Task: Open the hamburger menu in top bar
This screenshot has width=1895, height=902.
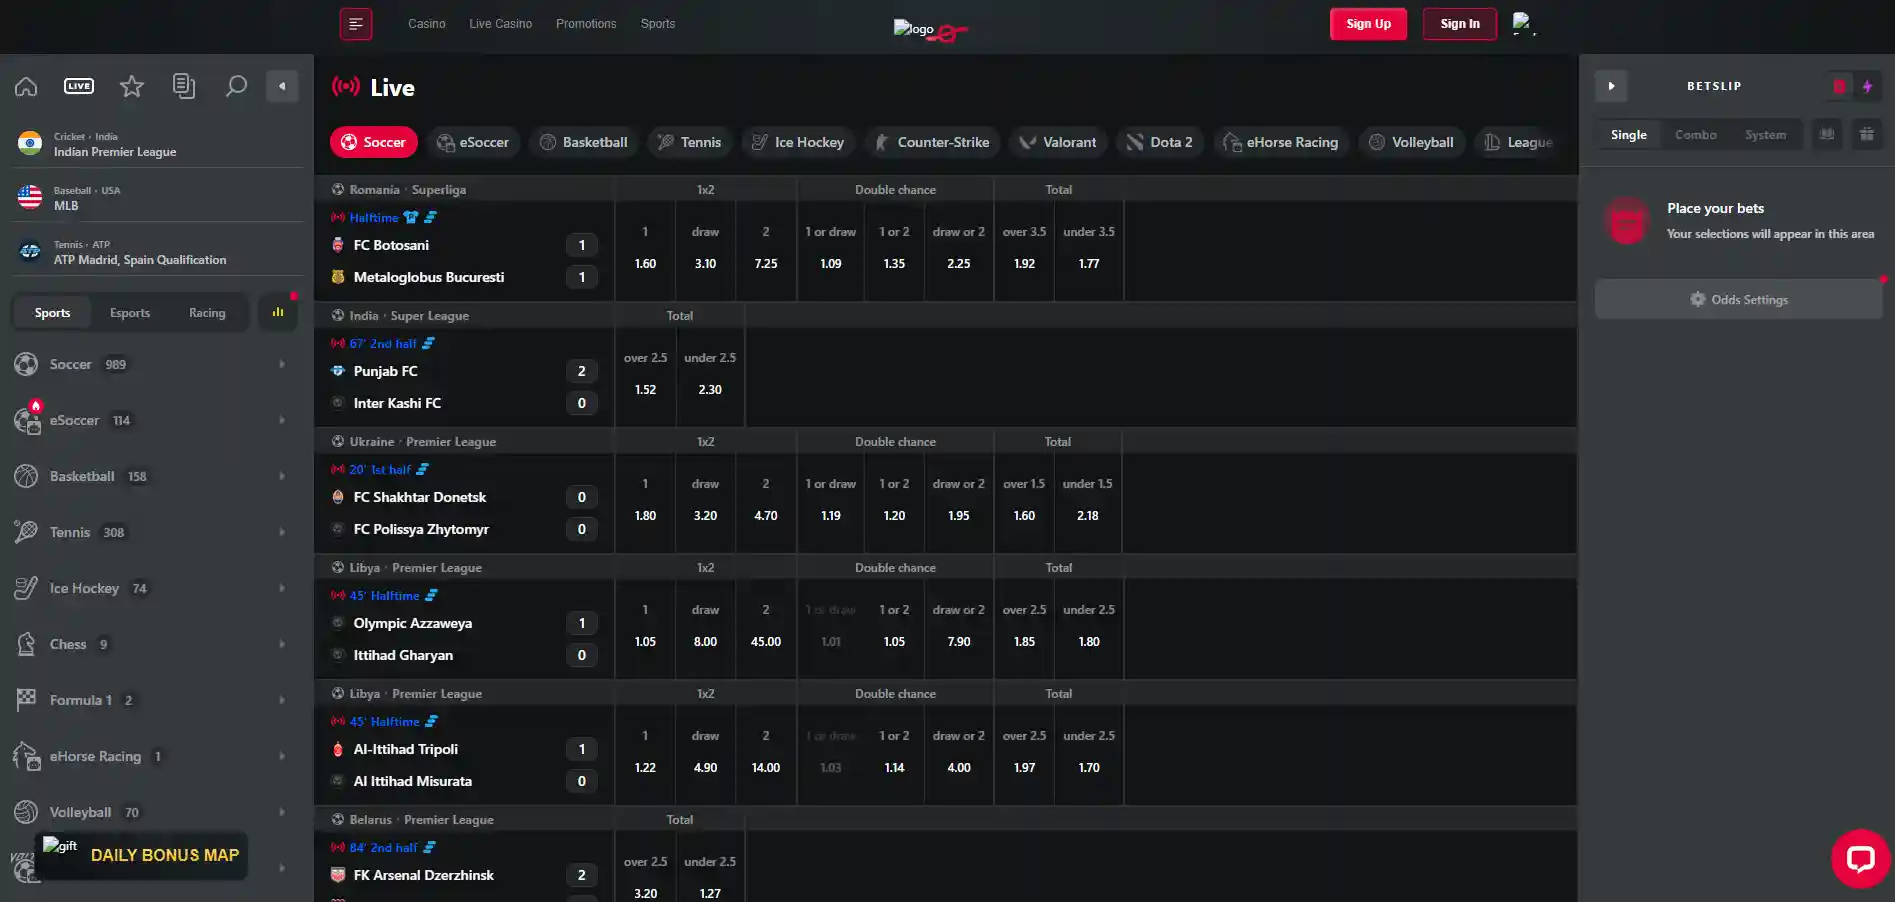Action: [356, 24]
